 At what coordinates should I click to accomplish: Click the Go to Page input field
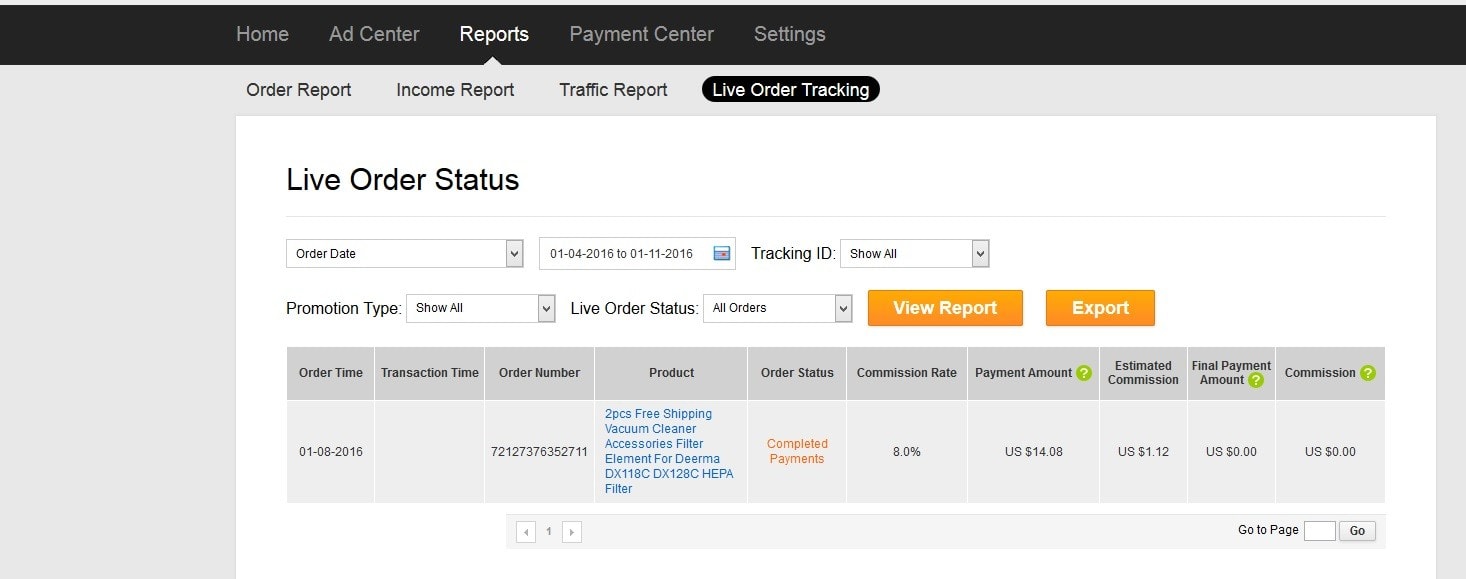click(1319, 531)
